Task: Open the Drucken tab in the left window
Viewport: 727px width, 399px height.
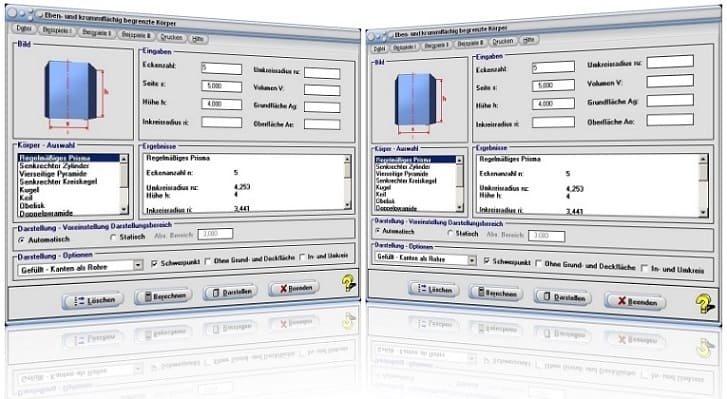Action: click(x=172, y=37)
